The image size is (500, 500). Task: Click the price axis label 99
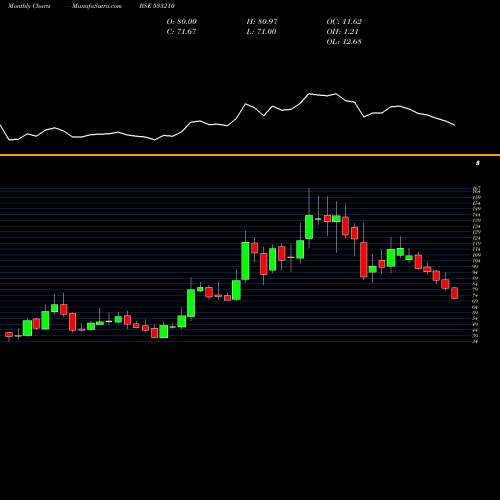[x=475, y=266]
